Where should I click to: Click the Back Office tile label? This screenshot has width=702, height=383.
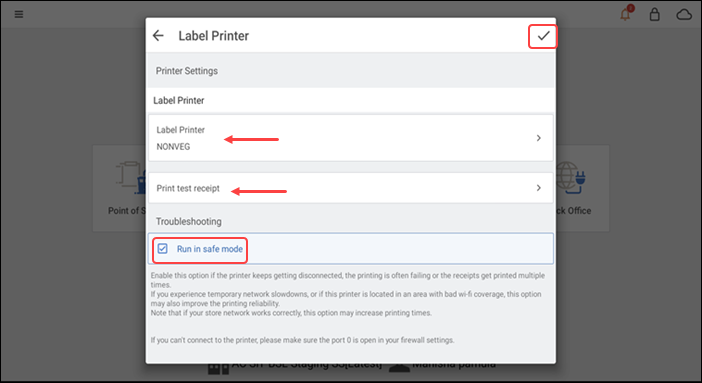(574, 211)
